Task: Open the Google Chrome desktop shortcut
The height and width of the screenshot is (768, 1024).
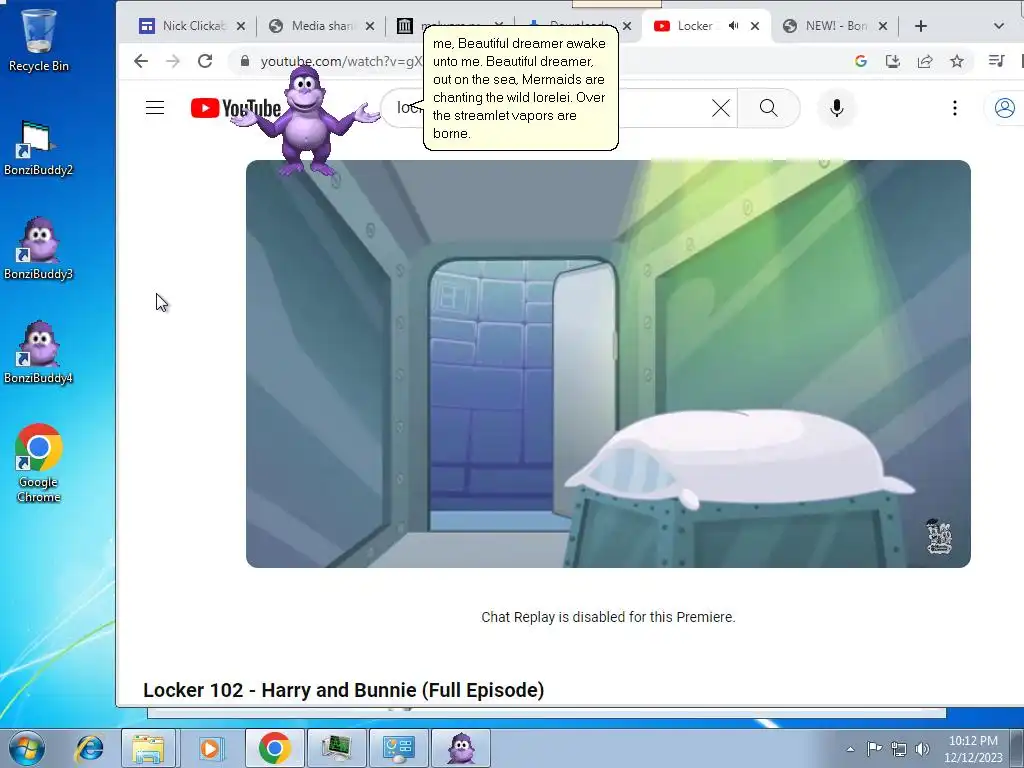Action: point(39,464)
